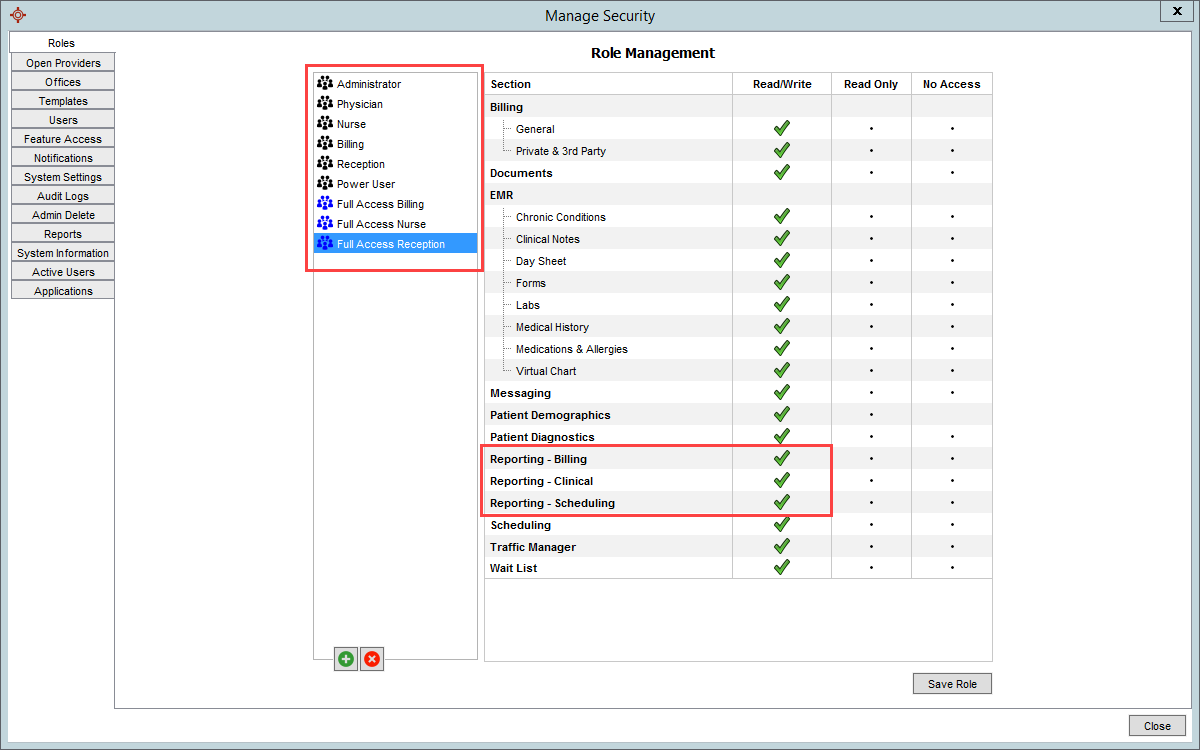Click the red X icon to remove a role

371,658
